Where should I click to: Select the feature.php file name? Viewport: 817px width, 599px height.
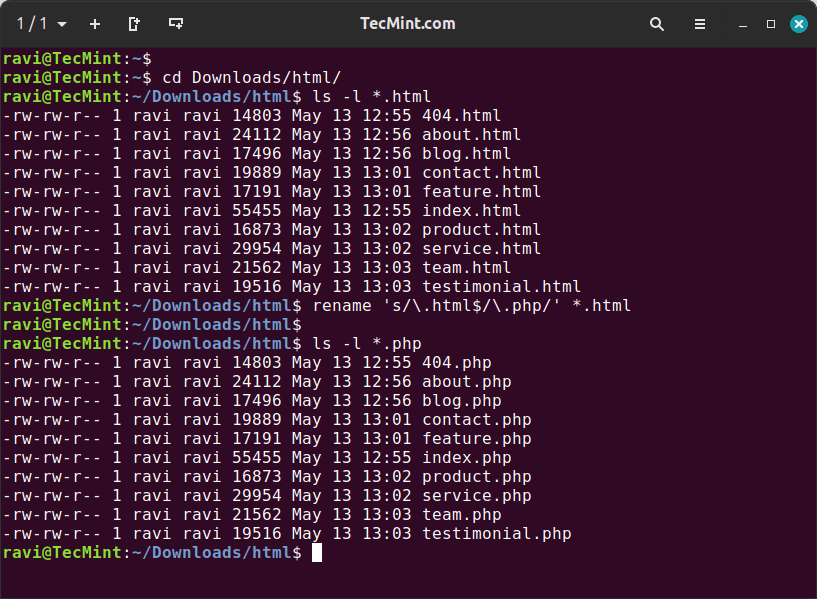click(477, 439)
